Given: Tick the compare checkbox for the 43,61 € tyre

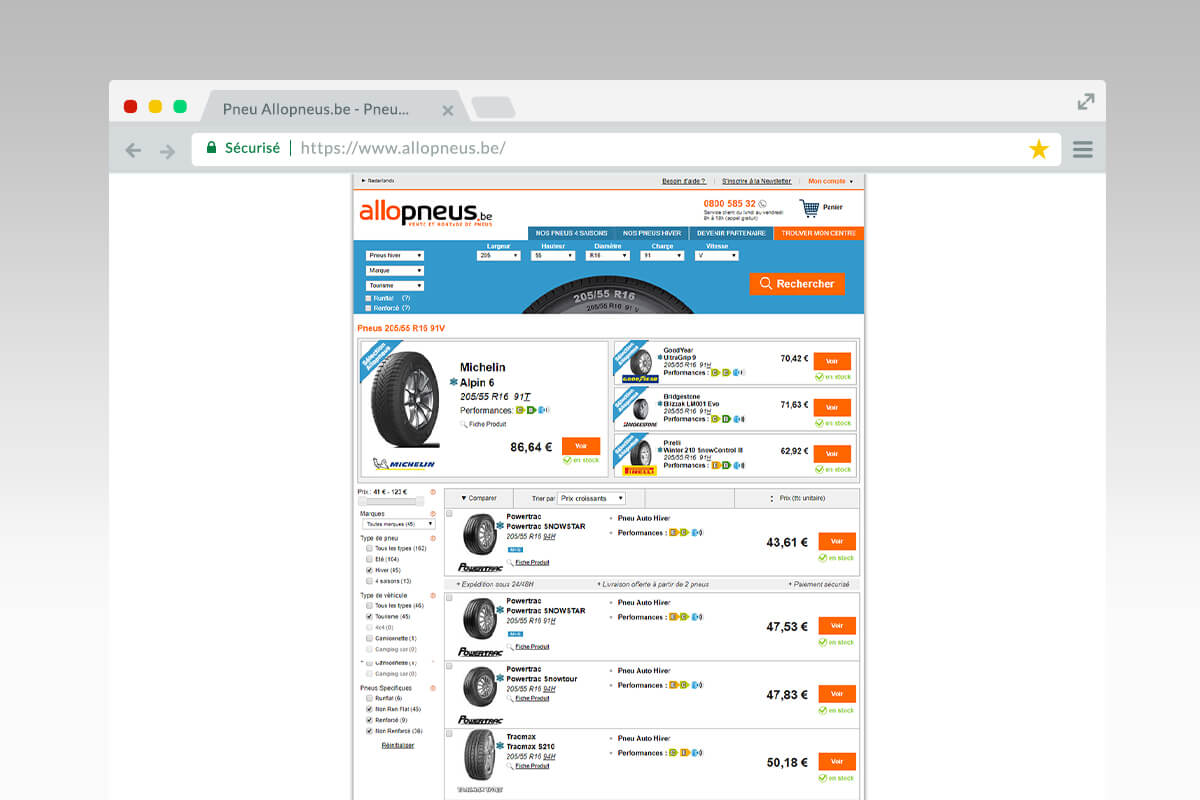Looking at the screenshot, I should point(449,514).
